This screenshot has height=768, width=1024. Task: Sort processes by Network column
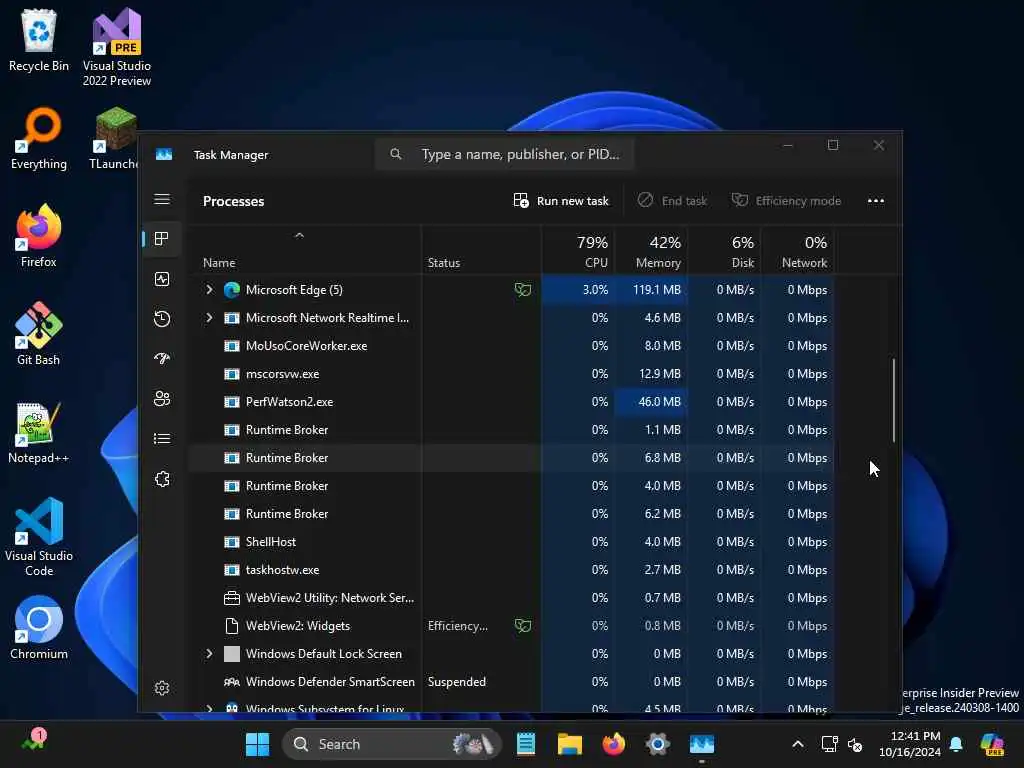(797, 251)
